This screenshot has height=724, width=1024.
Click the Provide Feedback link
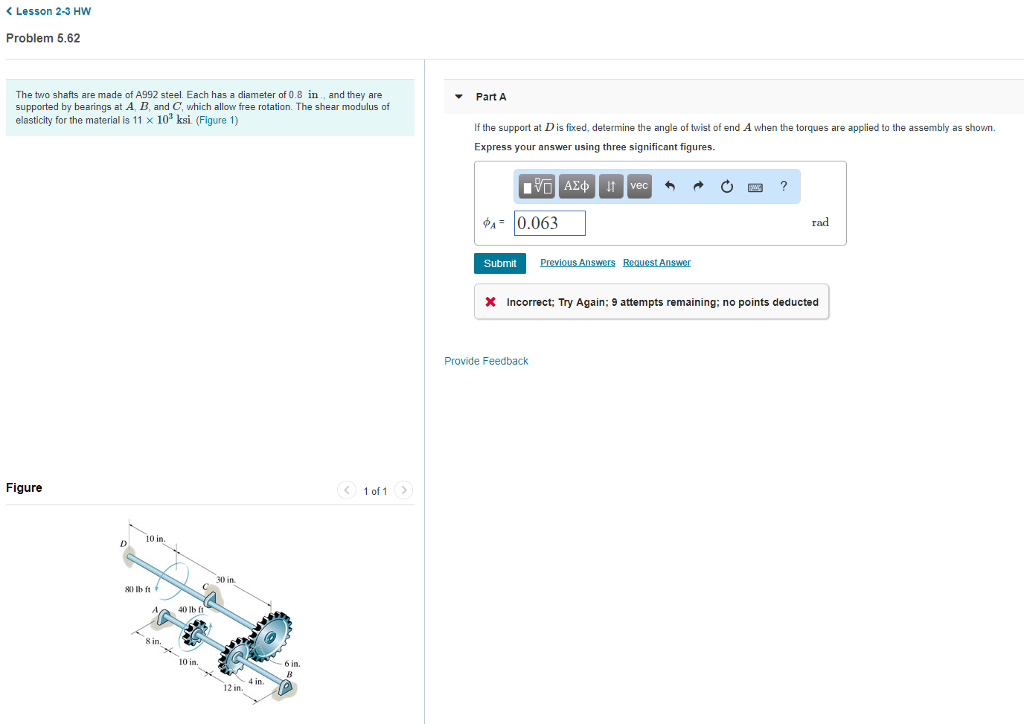[486, 361]
